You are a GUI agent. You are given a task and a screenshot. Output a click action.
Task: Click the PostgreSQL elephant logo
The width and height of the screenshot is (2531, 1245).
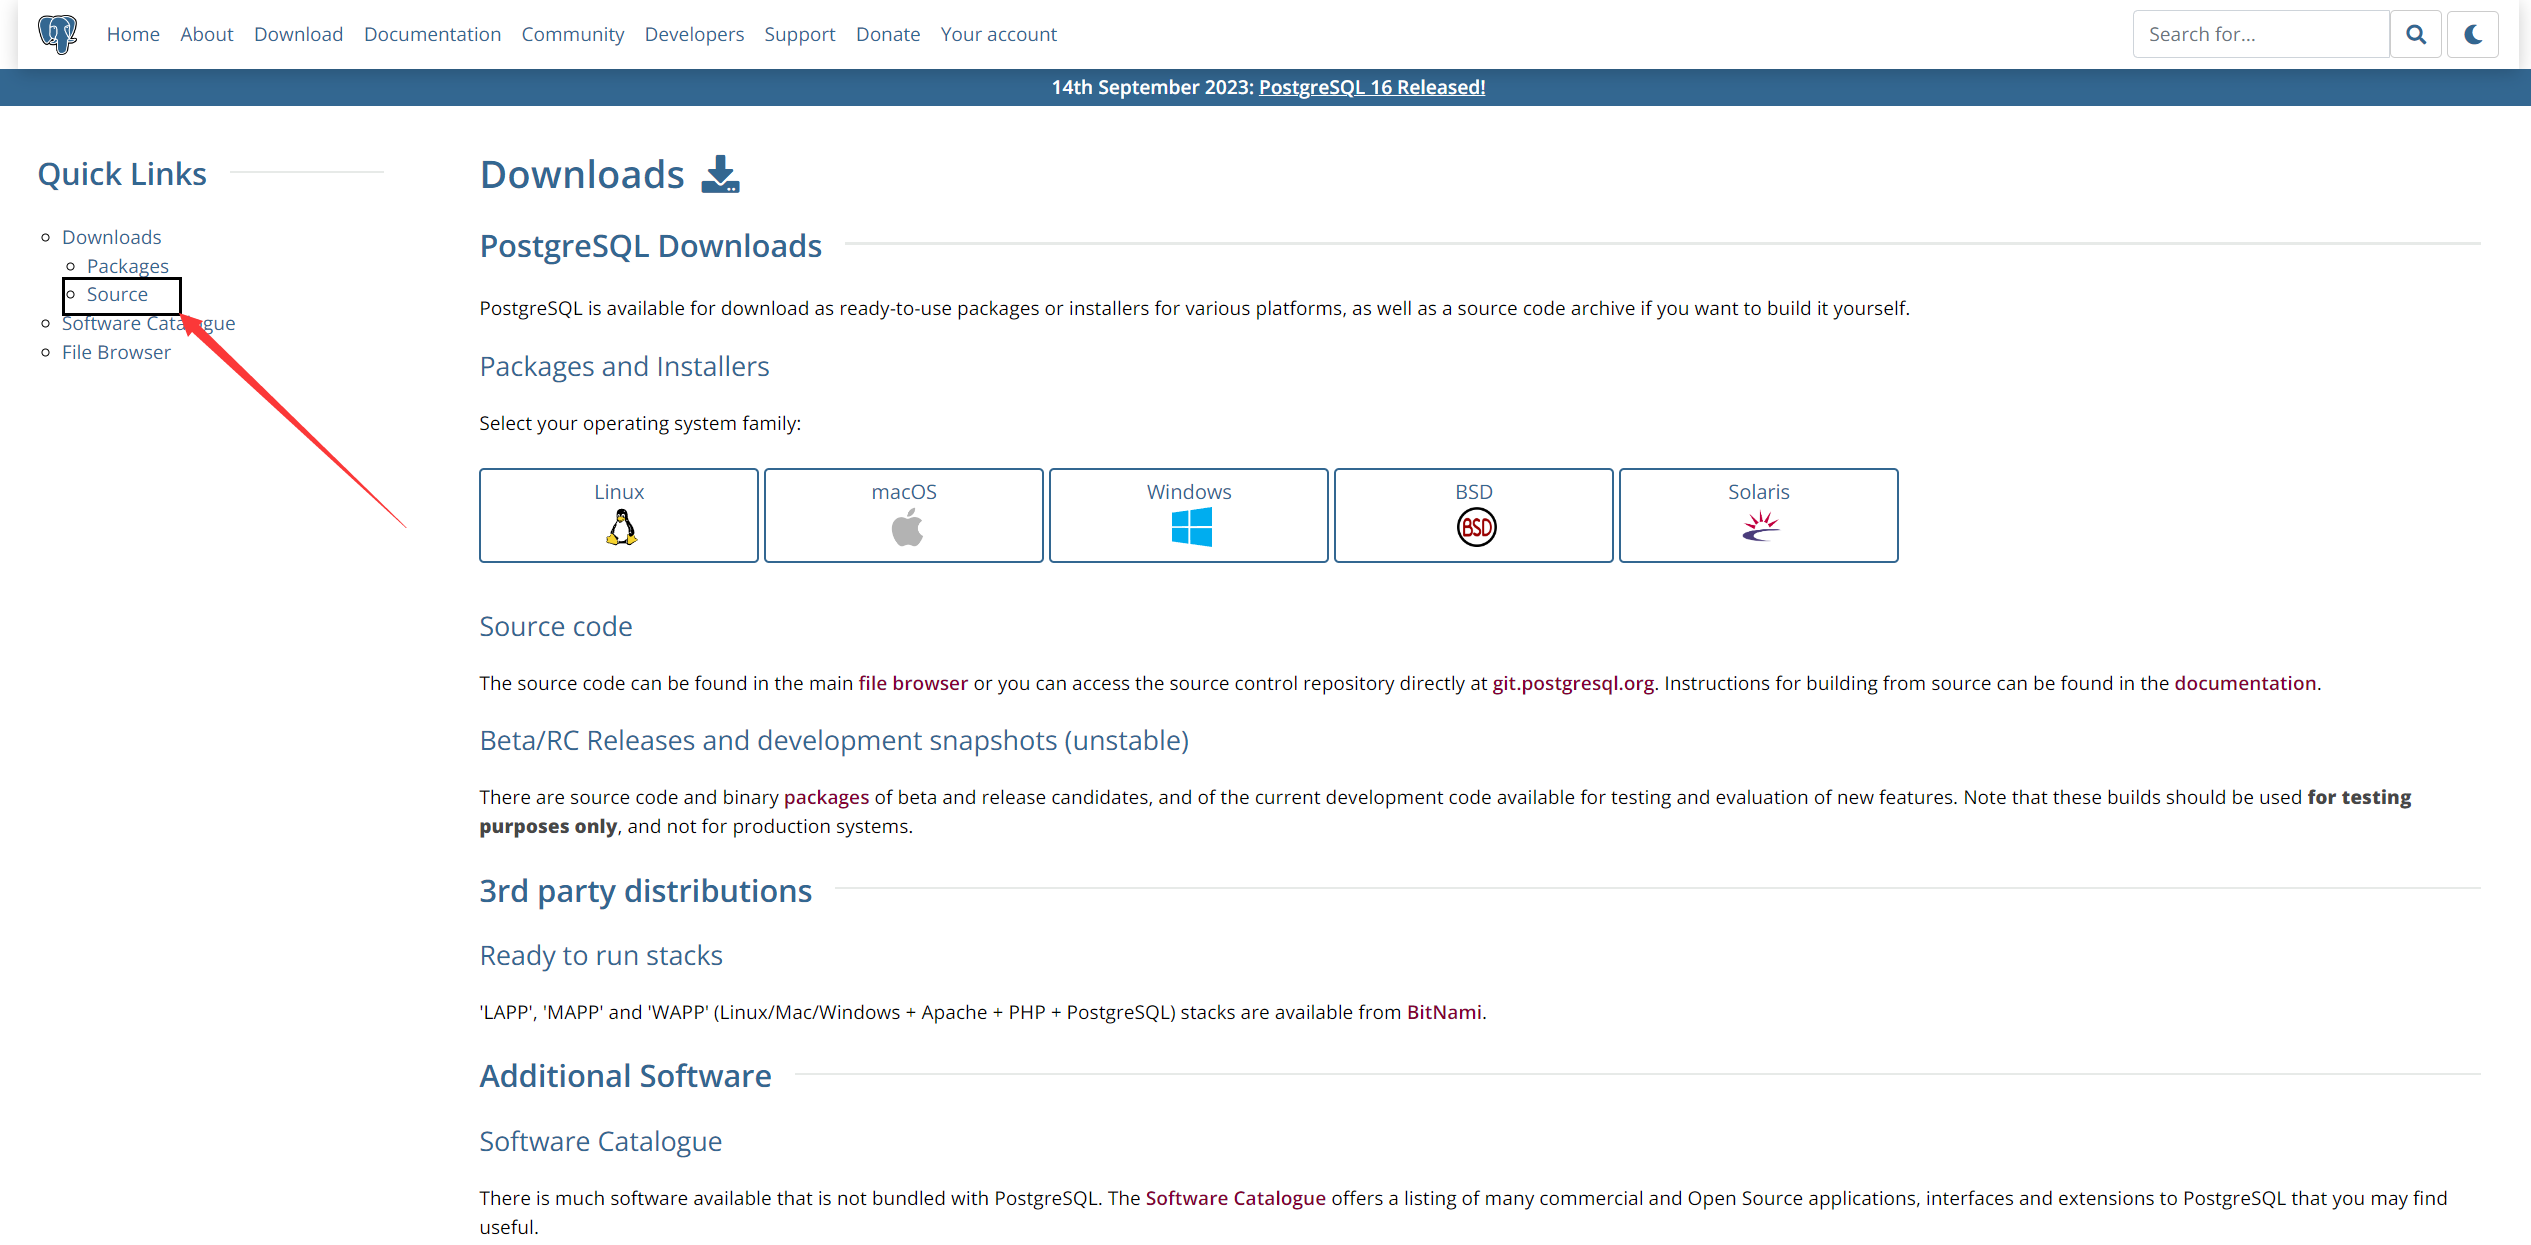pos(58,34)
